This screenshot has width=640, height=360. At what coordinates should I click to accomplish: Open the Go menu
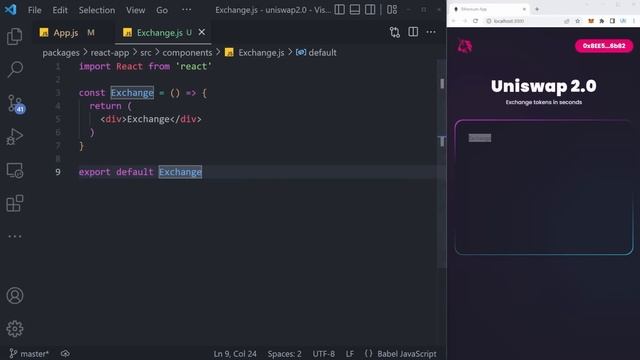[162, 10]
